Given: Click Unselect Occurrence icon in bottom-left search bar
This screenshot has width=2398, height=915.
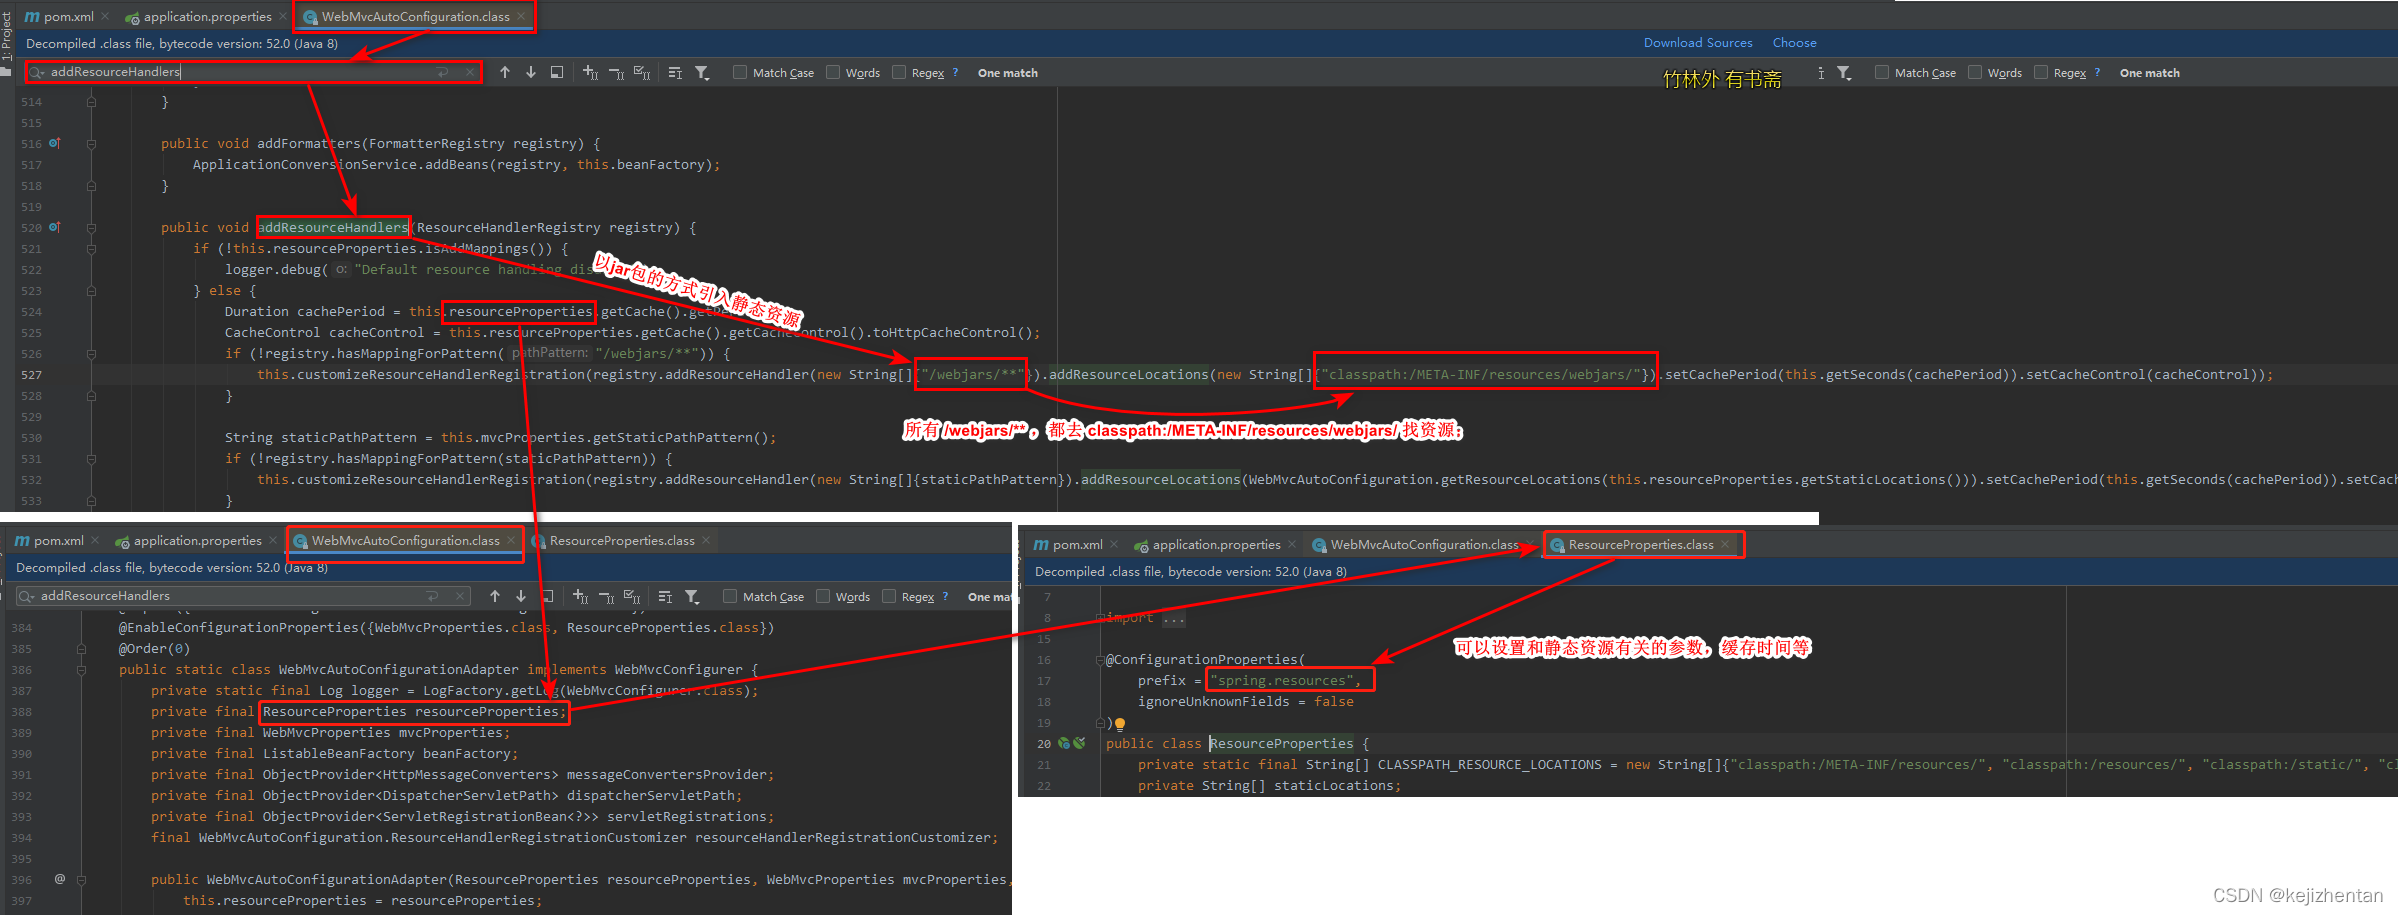Looking at the screenshot, I should (607, 596).
